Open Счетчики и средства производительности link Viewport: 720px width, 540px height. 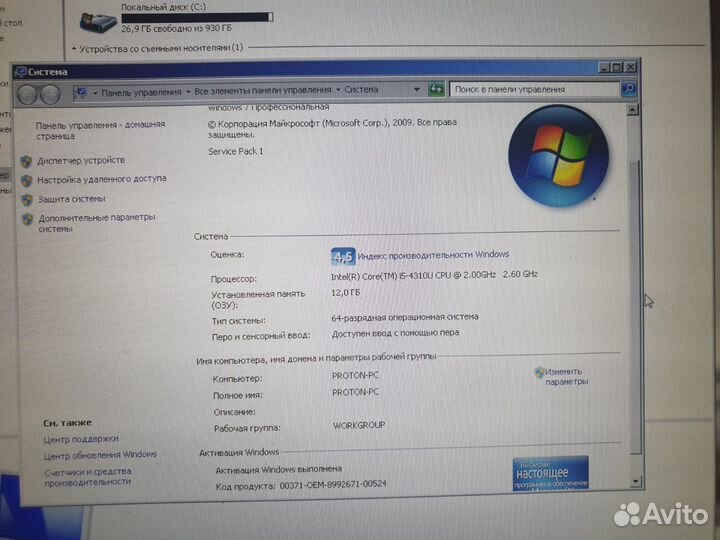(88, 477)
